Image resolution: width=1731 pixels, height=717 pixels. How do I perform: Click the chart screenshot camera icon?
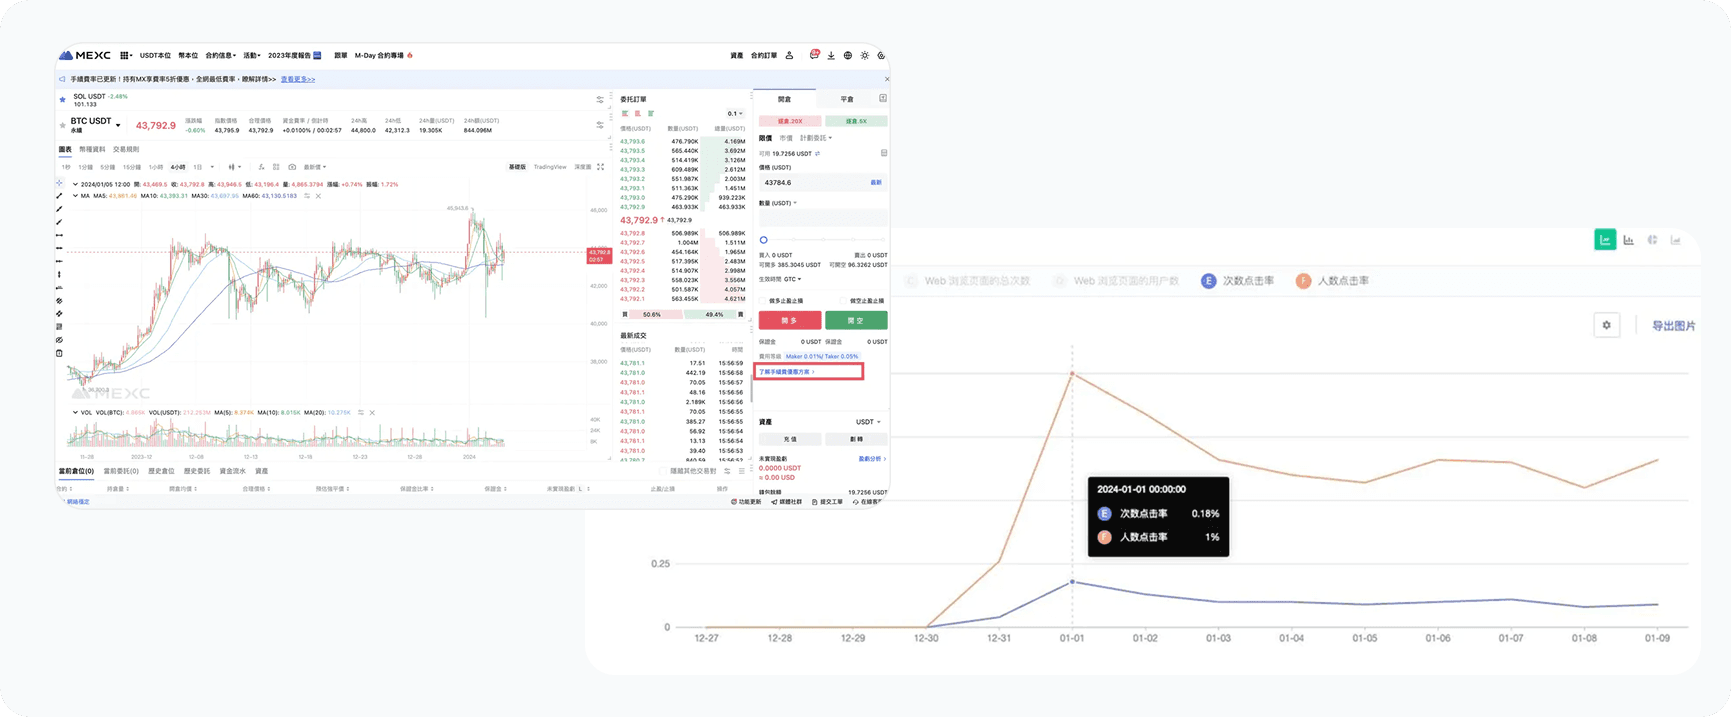point(292,167)
